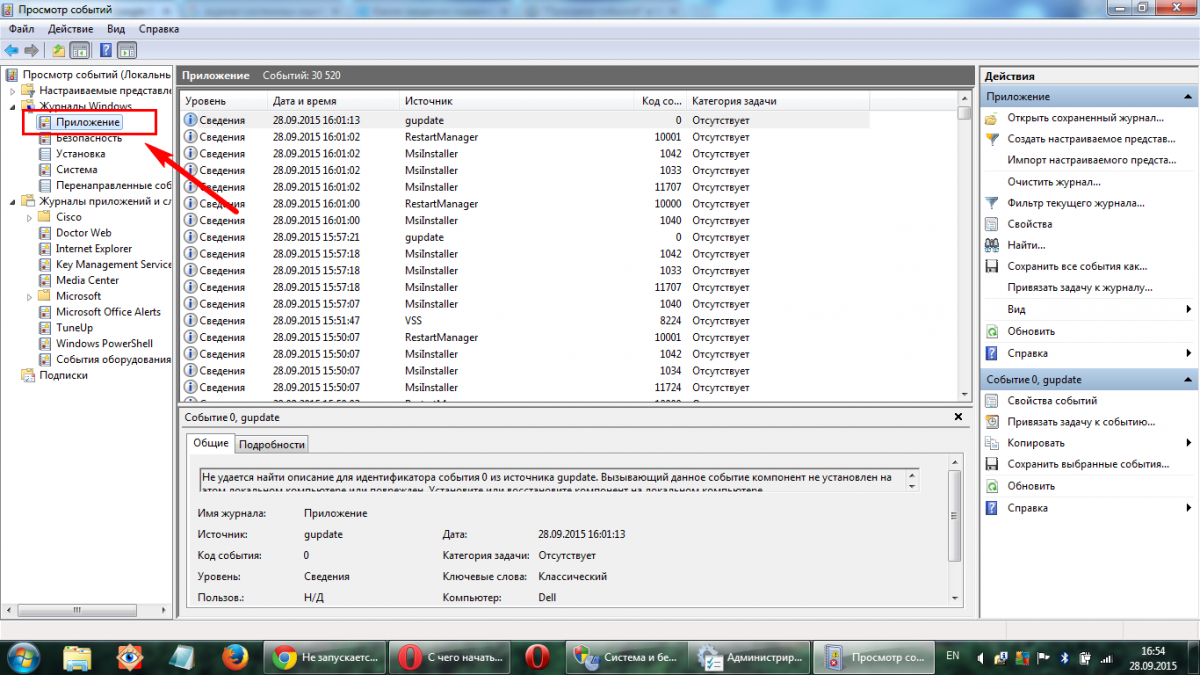Click the Открыть сохраненный журнал action icon
The width and height of the screenshot is (1200, 675).
pyautogui.click(x=992, y=118)
